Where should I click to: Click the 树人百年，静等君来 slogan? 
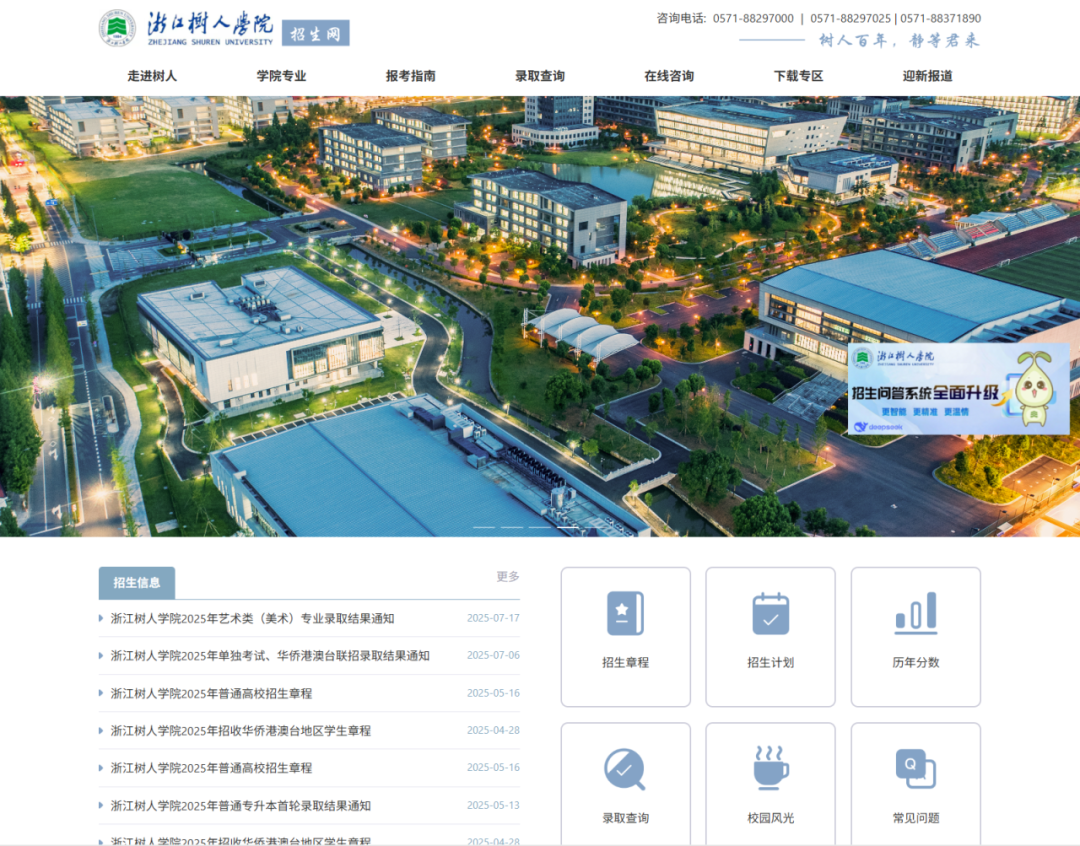point(899,41)
